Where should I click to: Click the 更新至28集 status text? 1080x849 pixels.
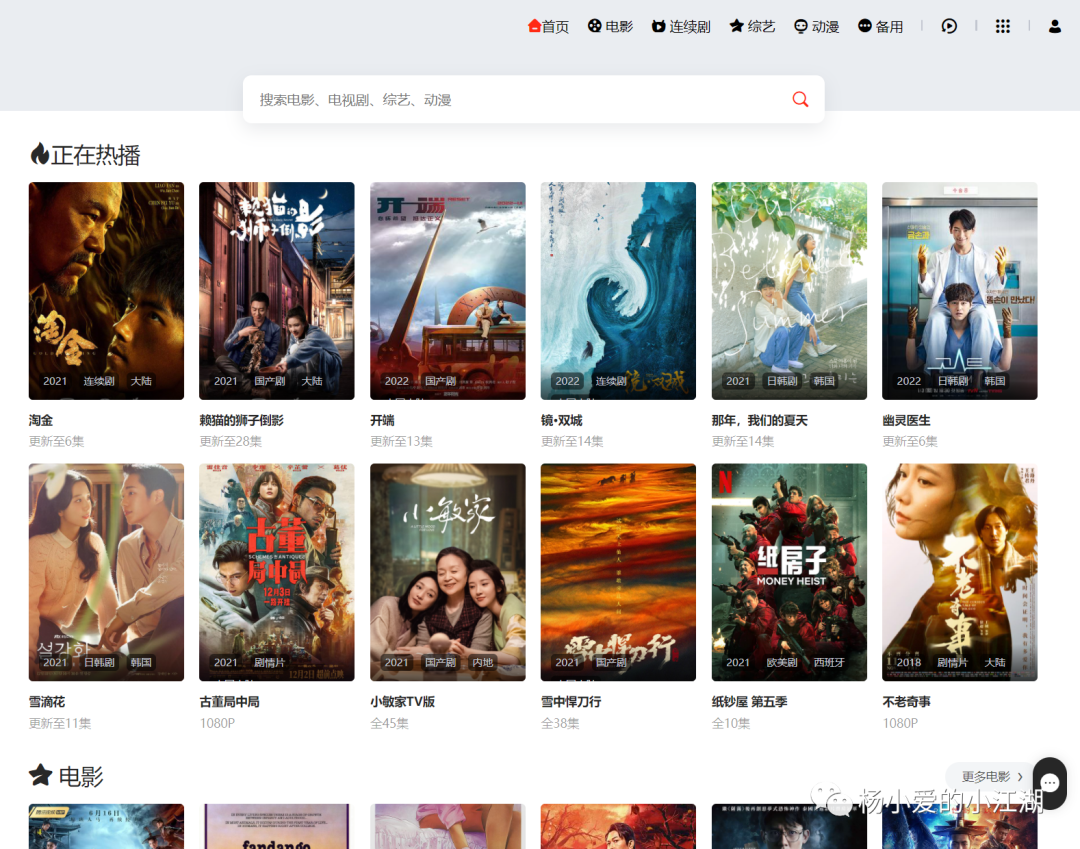[231, 441]
